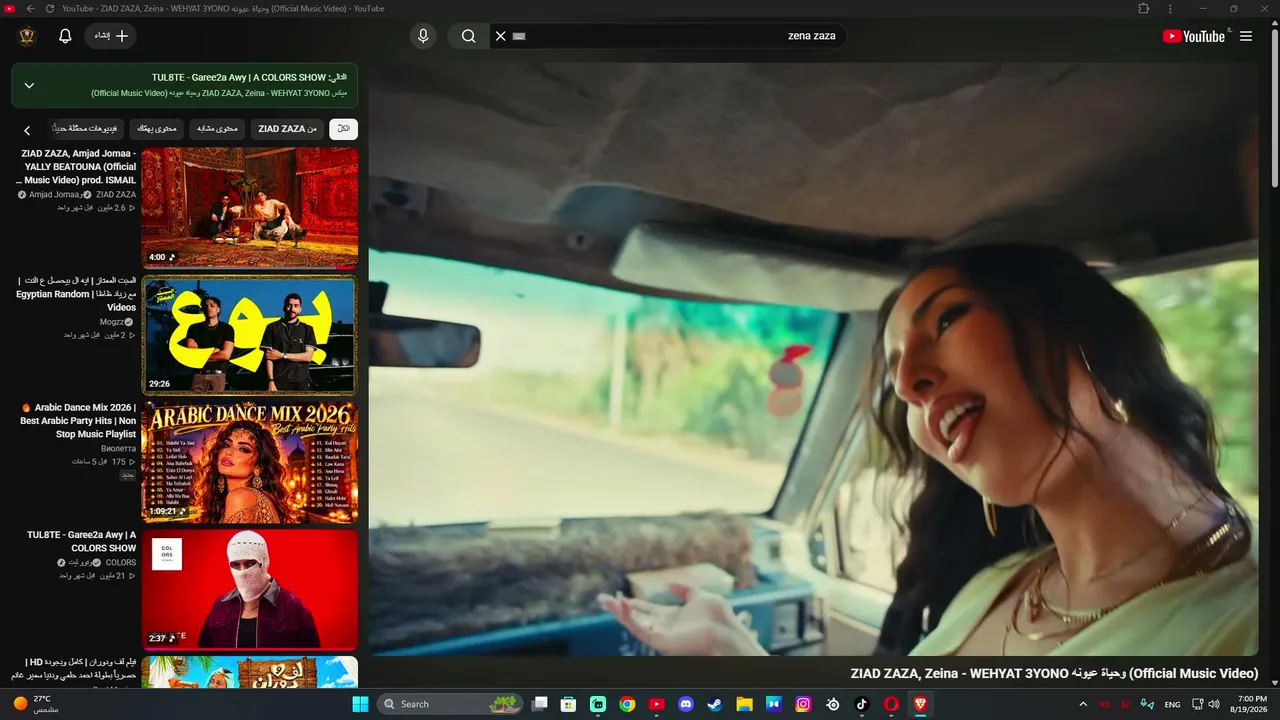Reload the page with refresh icon

pyautogui.click(x=50, y=9)
